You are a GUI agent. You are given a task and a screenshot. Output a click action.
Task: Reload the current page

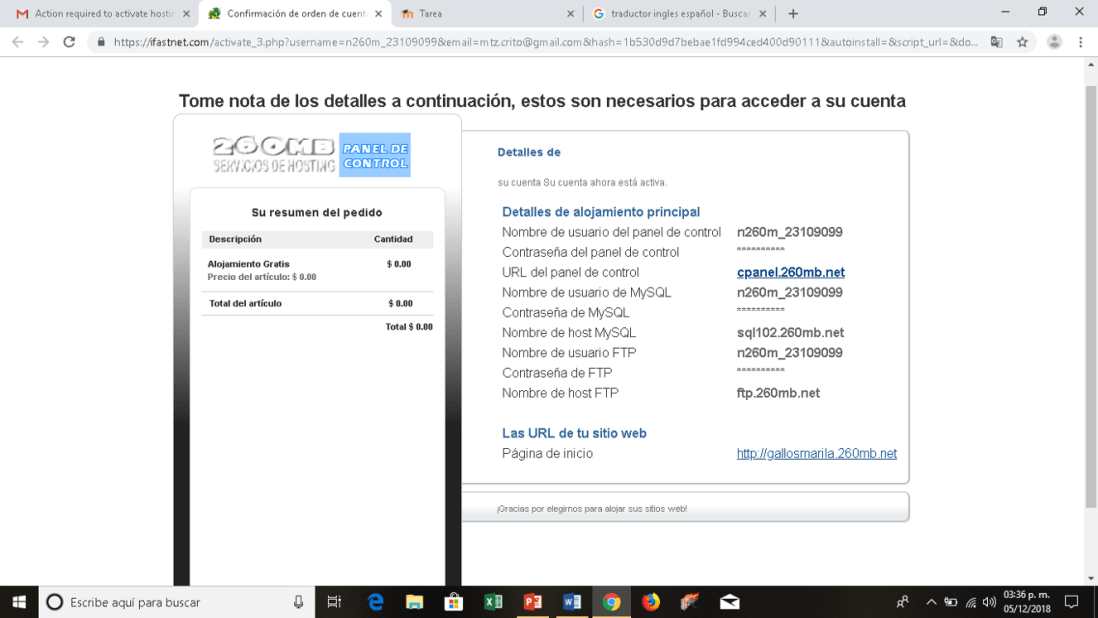68,42
